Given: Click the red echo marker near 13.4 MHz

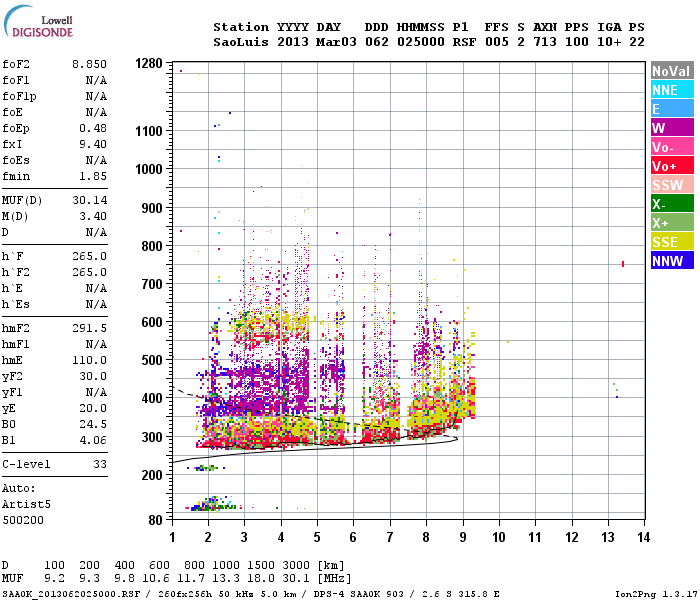Looking at the screenshot, I should [623, 264].
